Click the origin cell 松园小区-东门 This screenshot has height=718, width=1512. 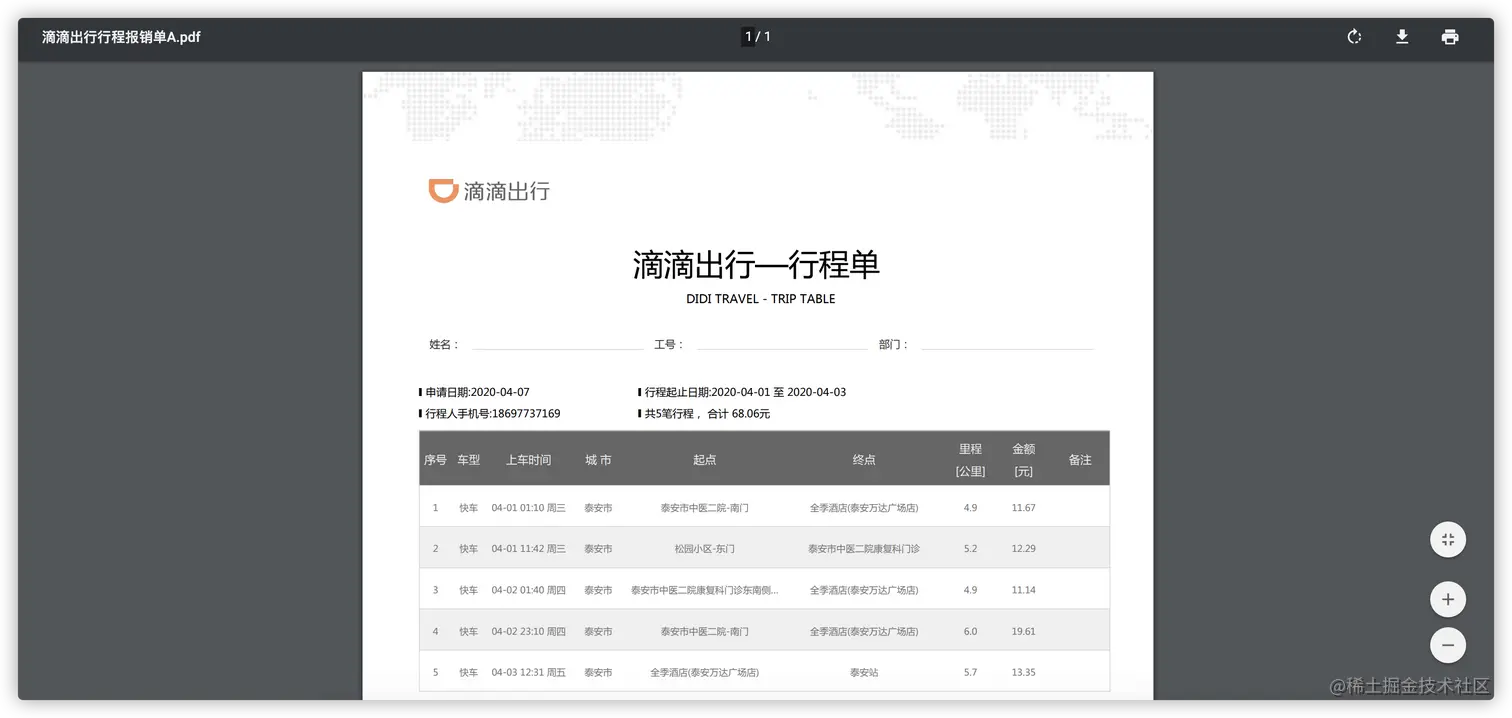pos(704,549)
